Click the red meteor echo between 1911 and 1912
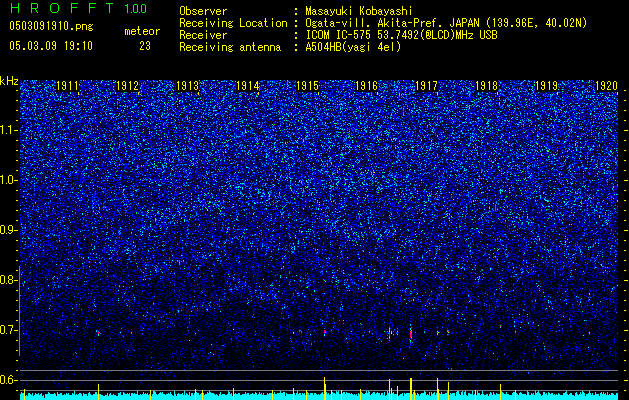 tap(98, 333)
